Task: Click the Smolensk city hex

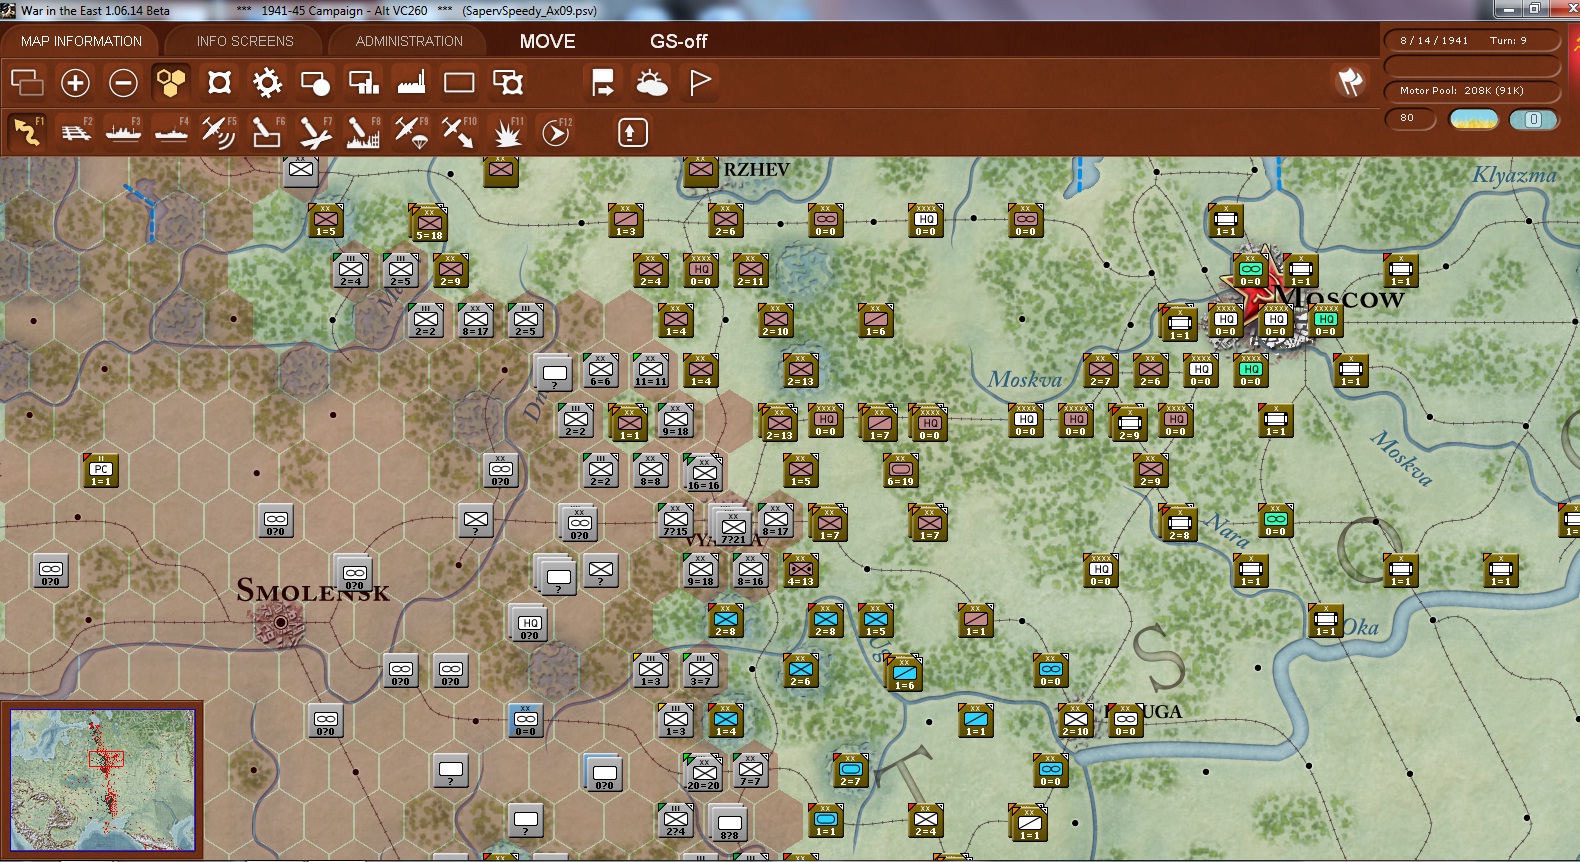Action: point(281,622)
